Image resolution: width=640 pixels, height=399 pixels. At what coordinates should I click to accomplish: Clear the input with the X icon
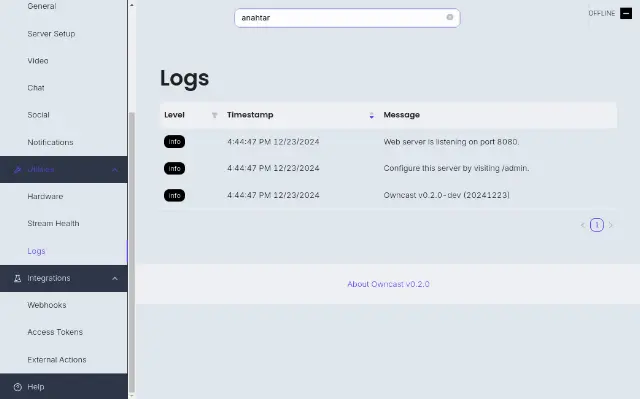[449, 17]
